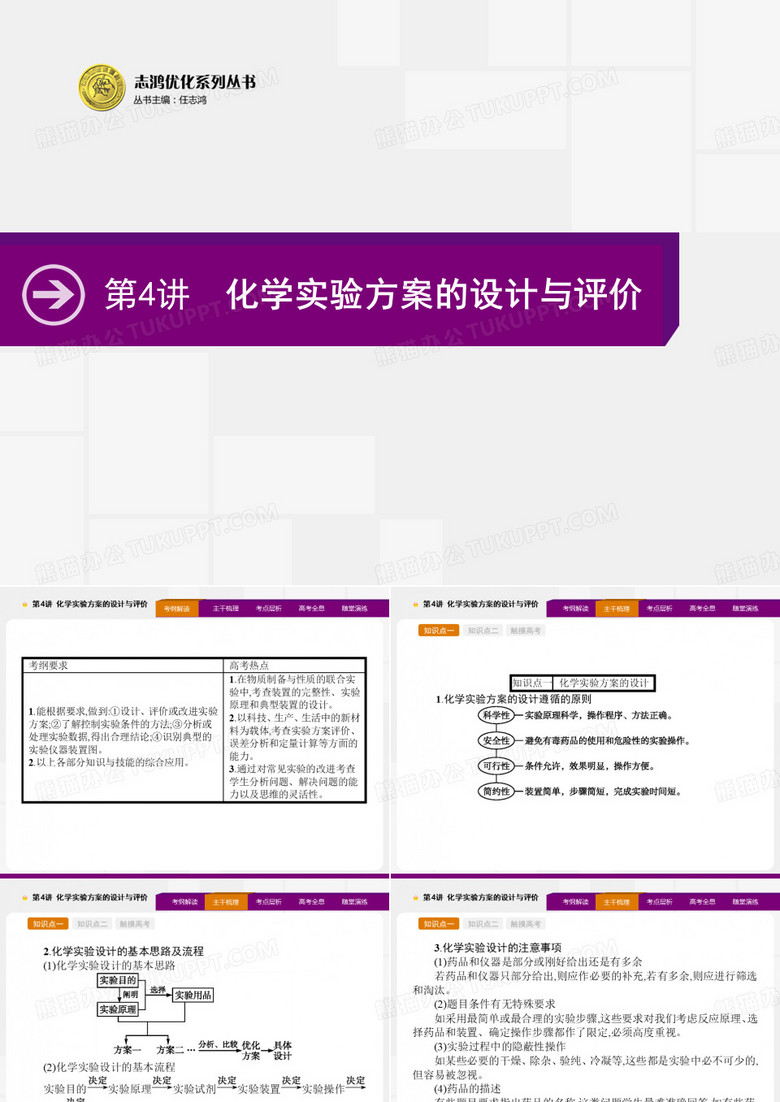Select 主干梳理 tab on the 注意事项 slide

616,902
